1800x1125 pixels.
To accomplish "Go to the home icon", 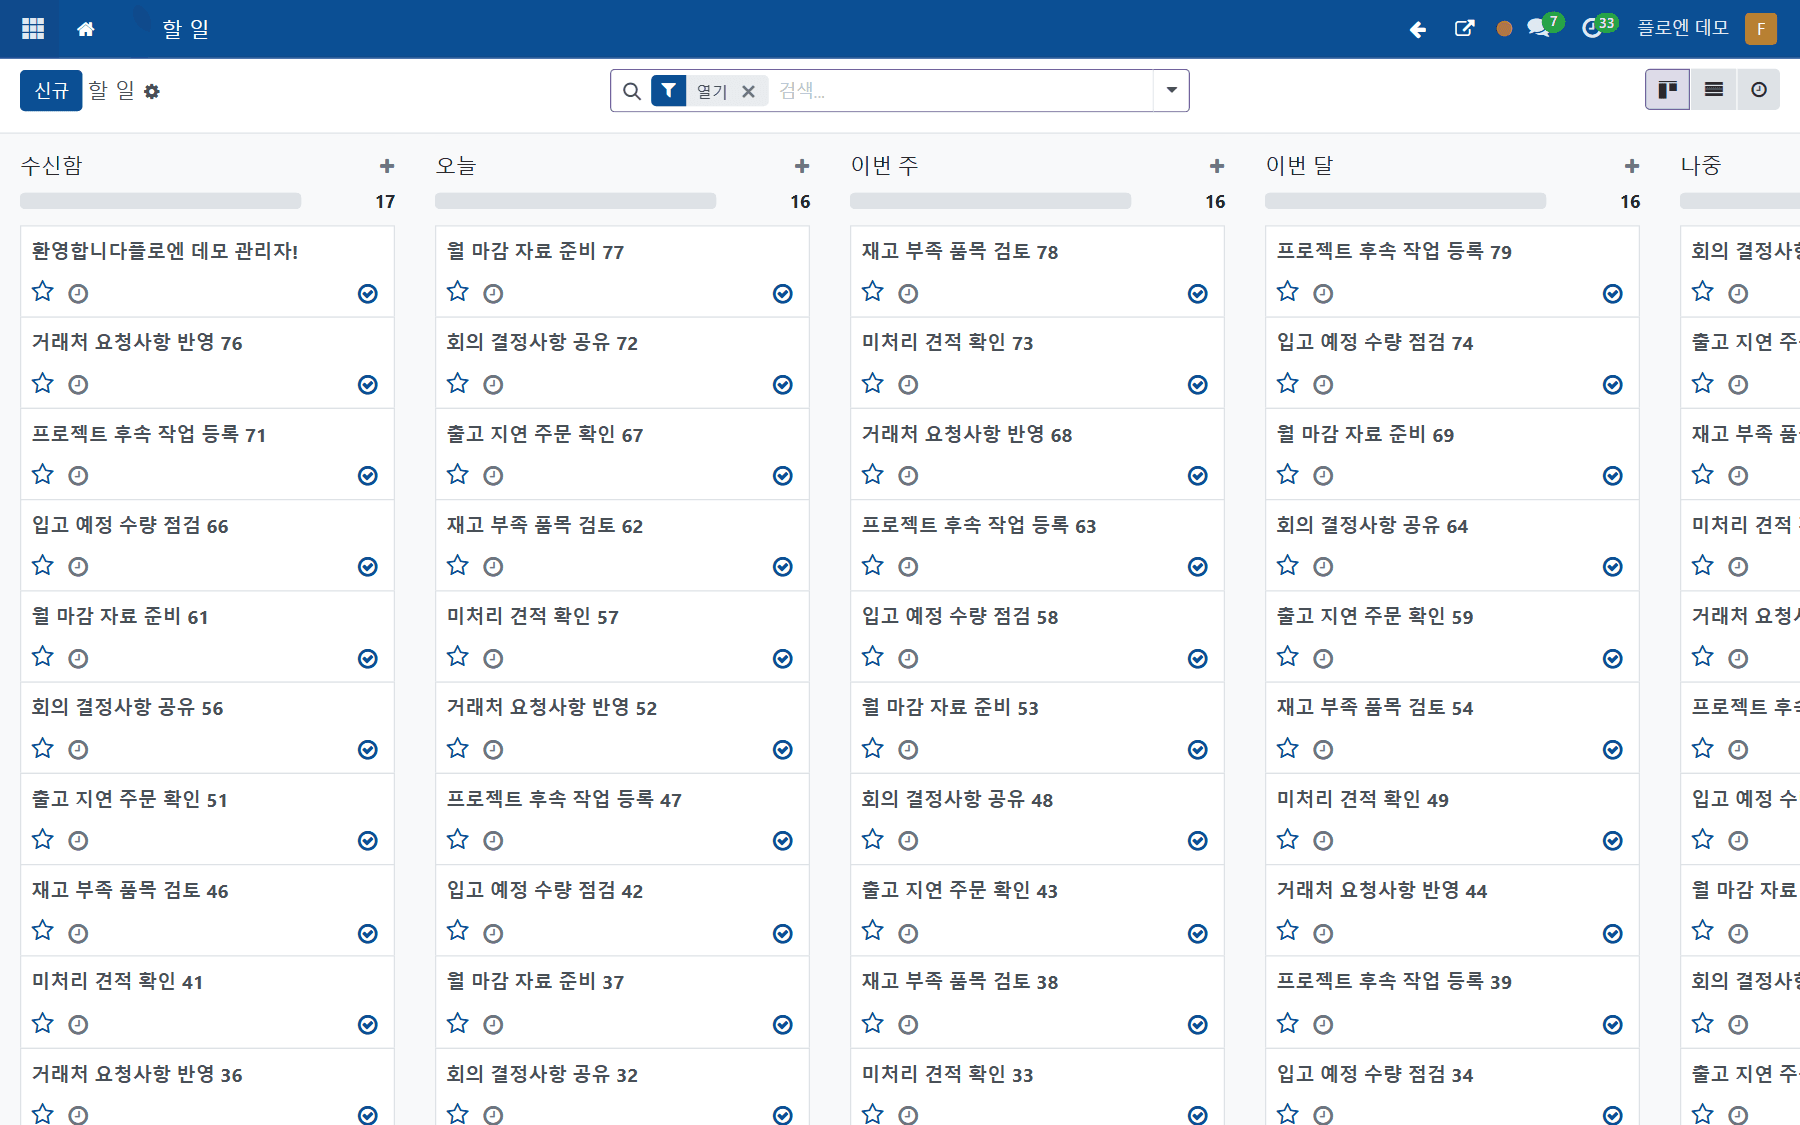I will pos(86,29).
